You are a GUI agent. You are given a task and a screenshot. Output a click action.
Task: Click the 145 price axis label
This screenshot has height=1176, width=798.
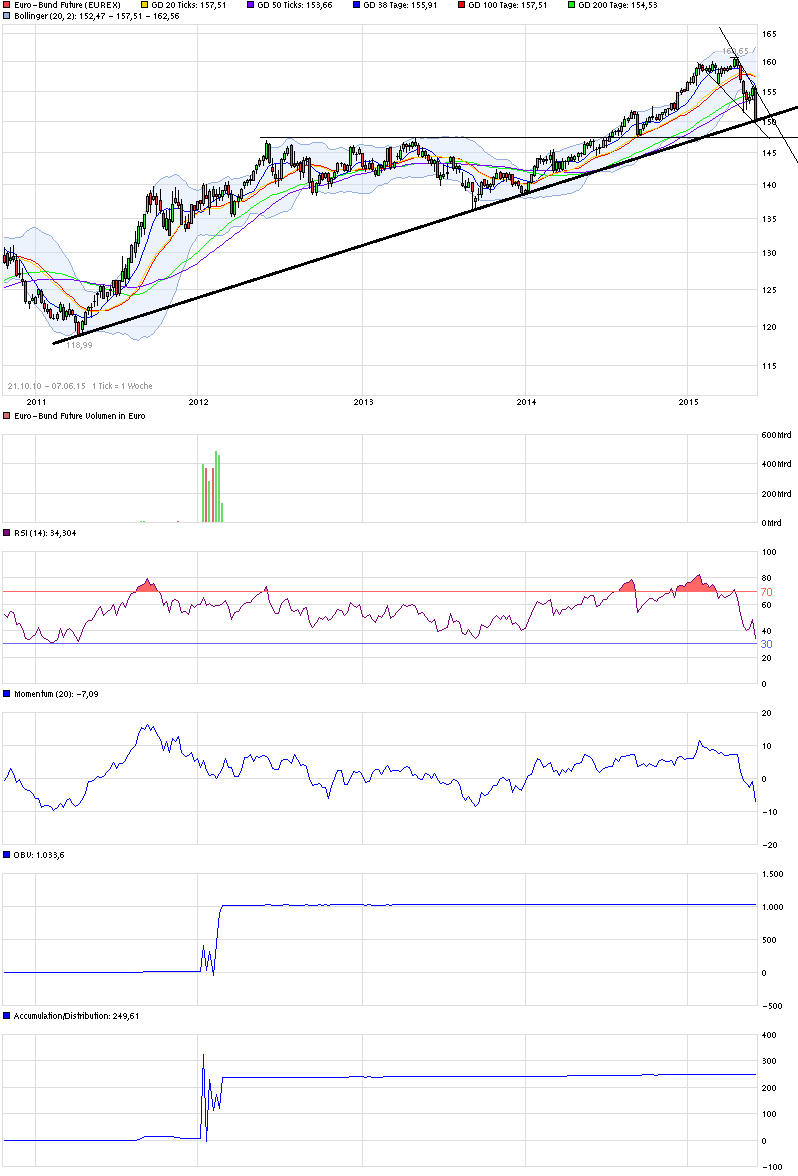pos(770,153)
